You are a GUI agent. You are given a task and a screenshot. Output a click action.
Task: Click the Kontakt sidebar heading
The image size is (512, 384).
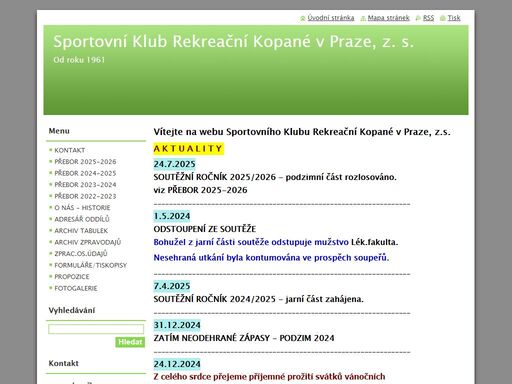point(63,363)
